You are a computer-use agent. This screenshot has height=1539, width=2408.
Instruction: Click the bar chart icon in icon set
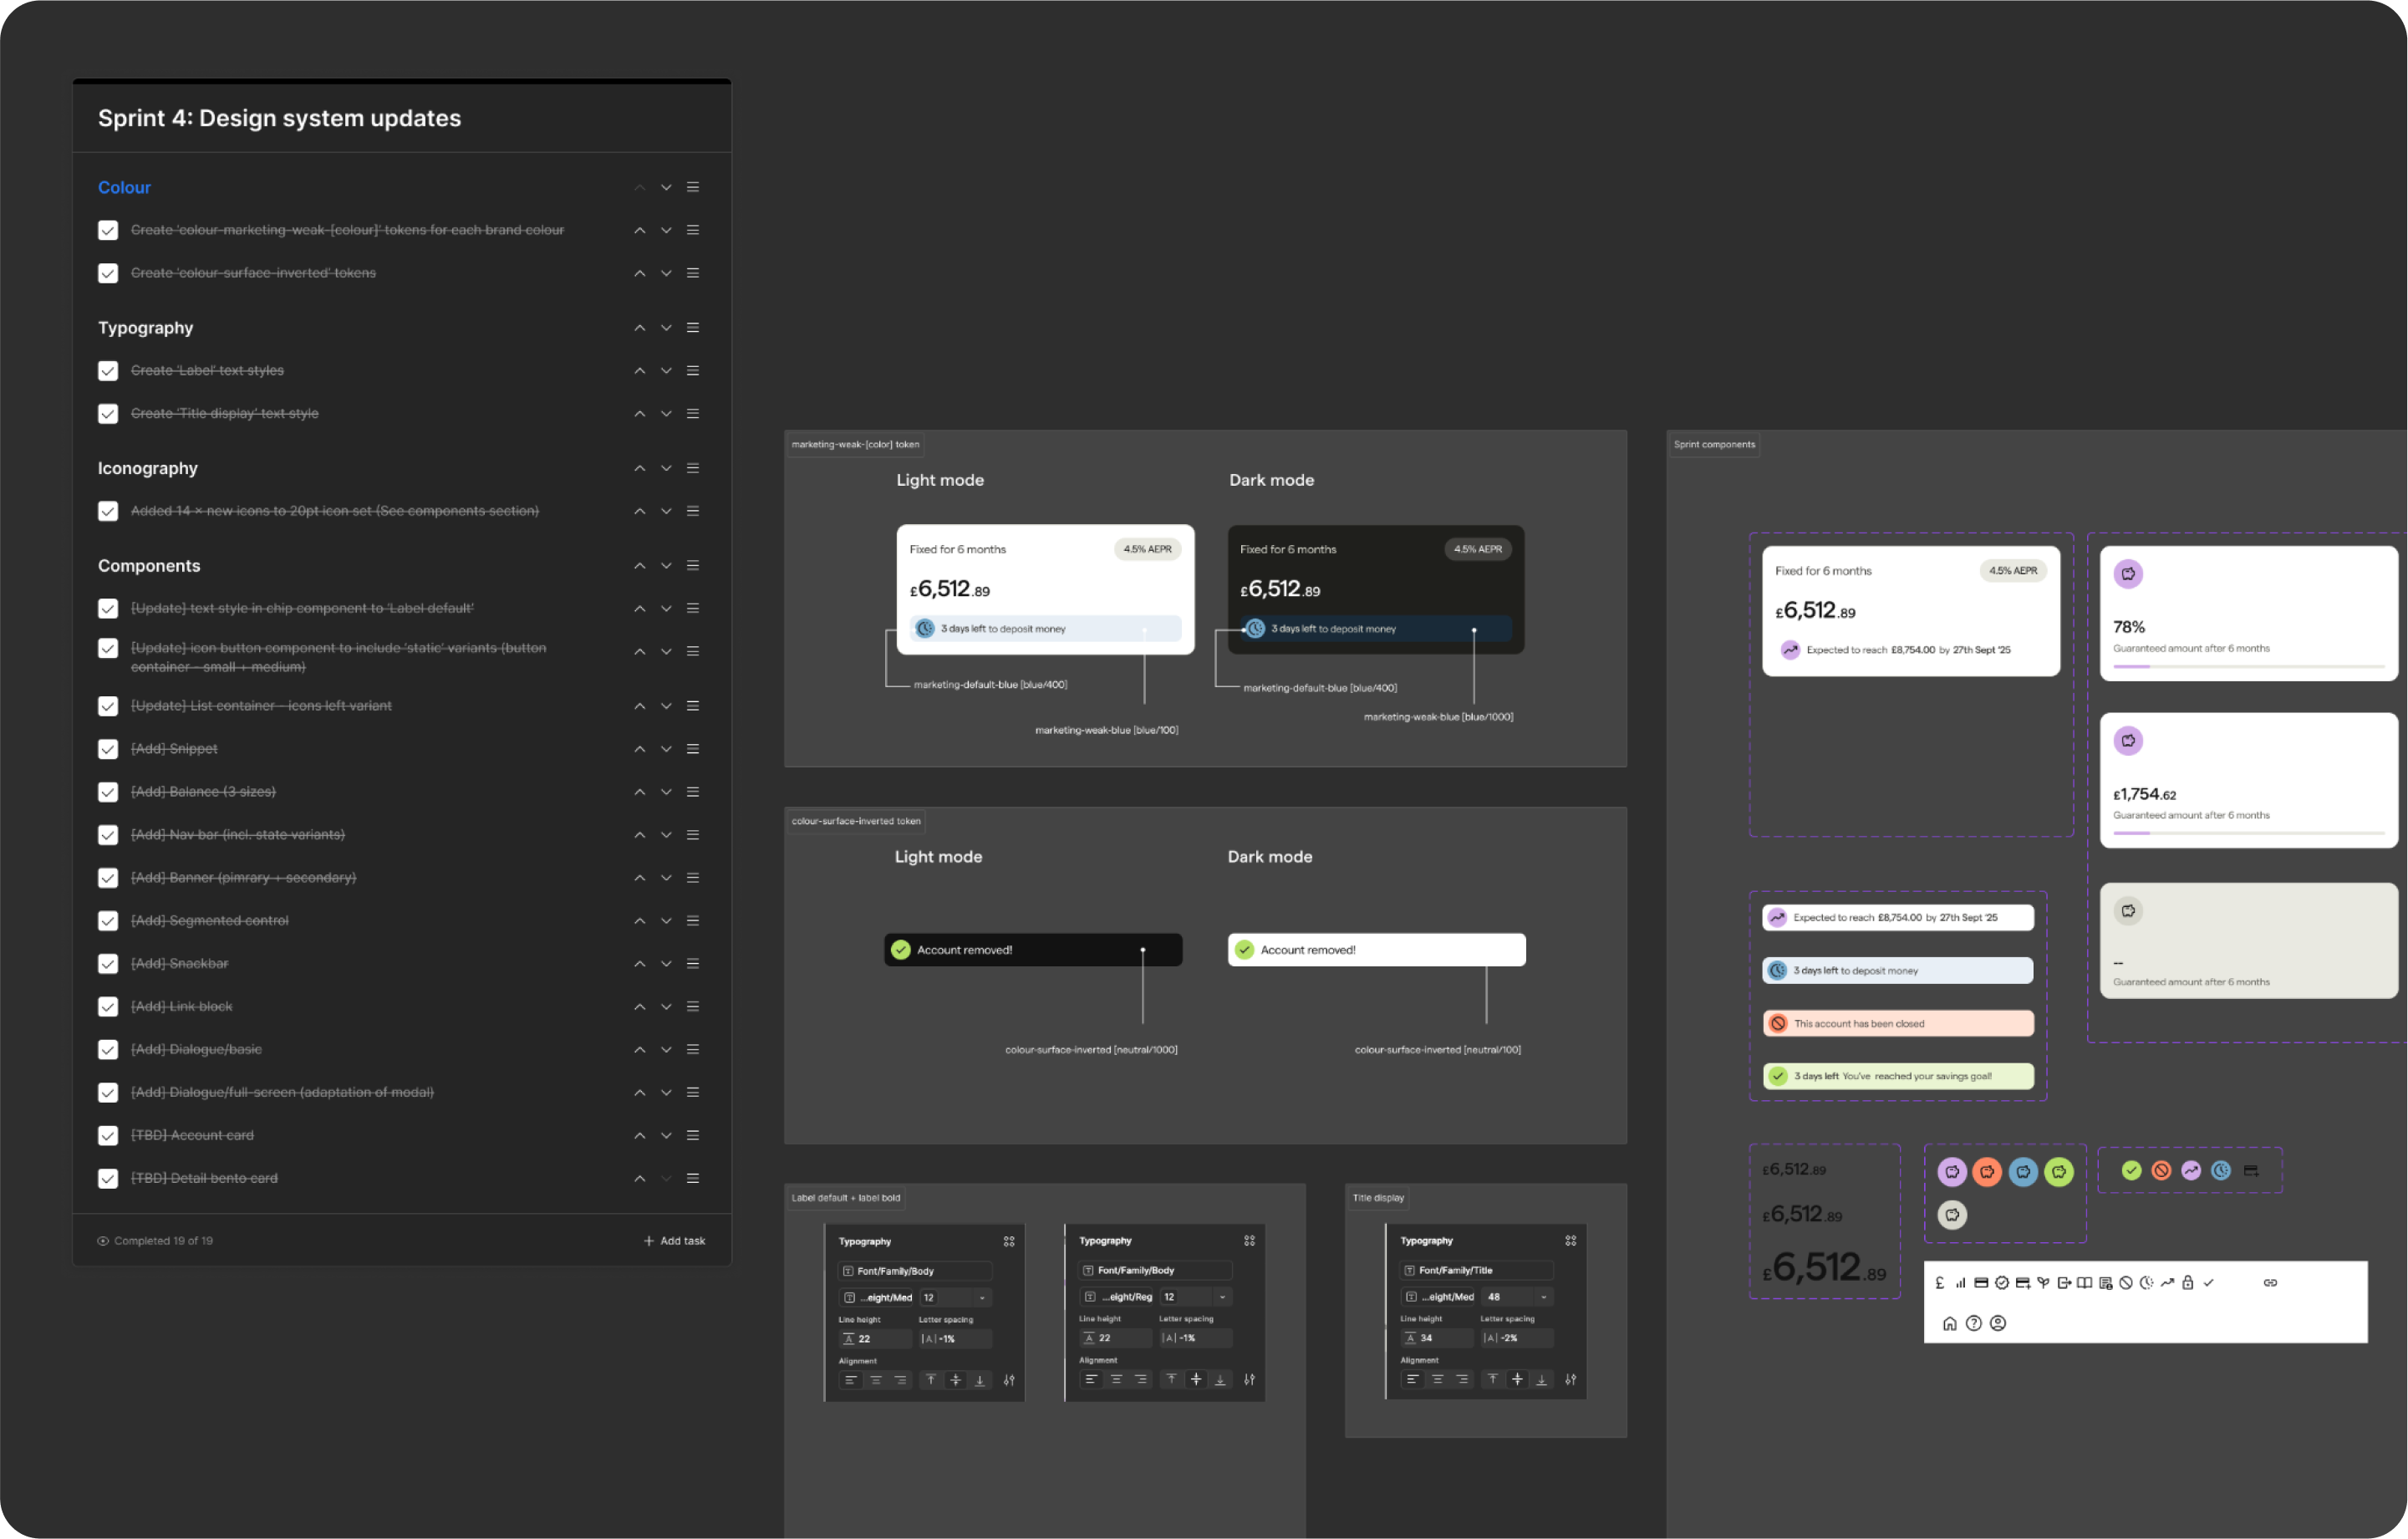[x=1960, y=1283]
